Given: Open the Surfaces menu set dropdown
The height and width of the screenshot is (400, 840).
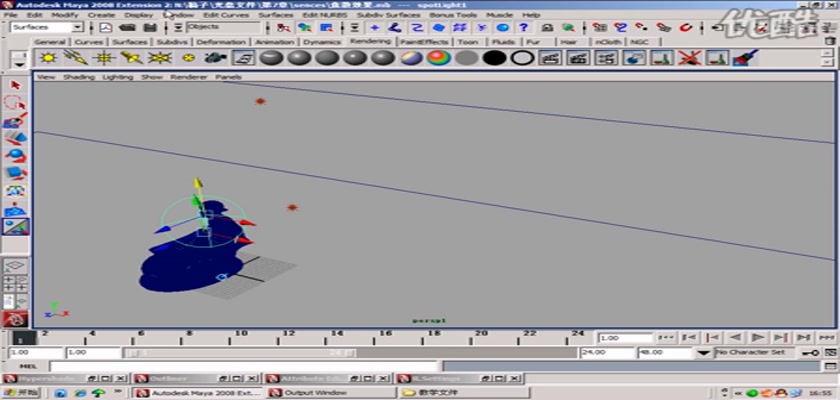Looking at the screenshot, I should 78,27.
